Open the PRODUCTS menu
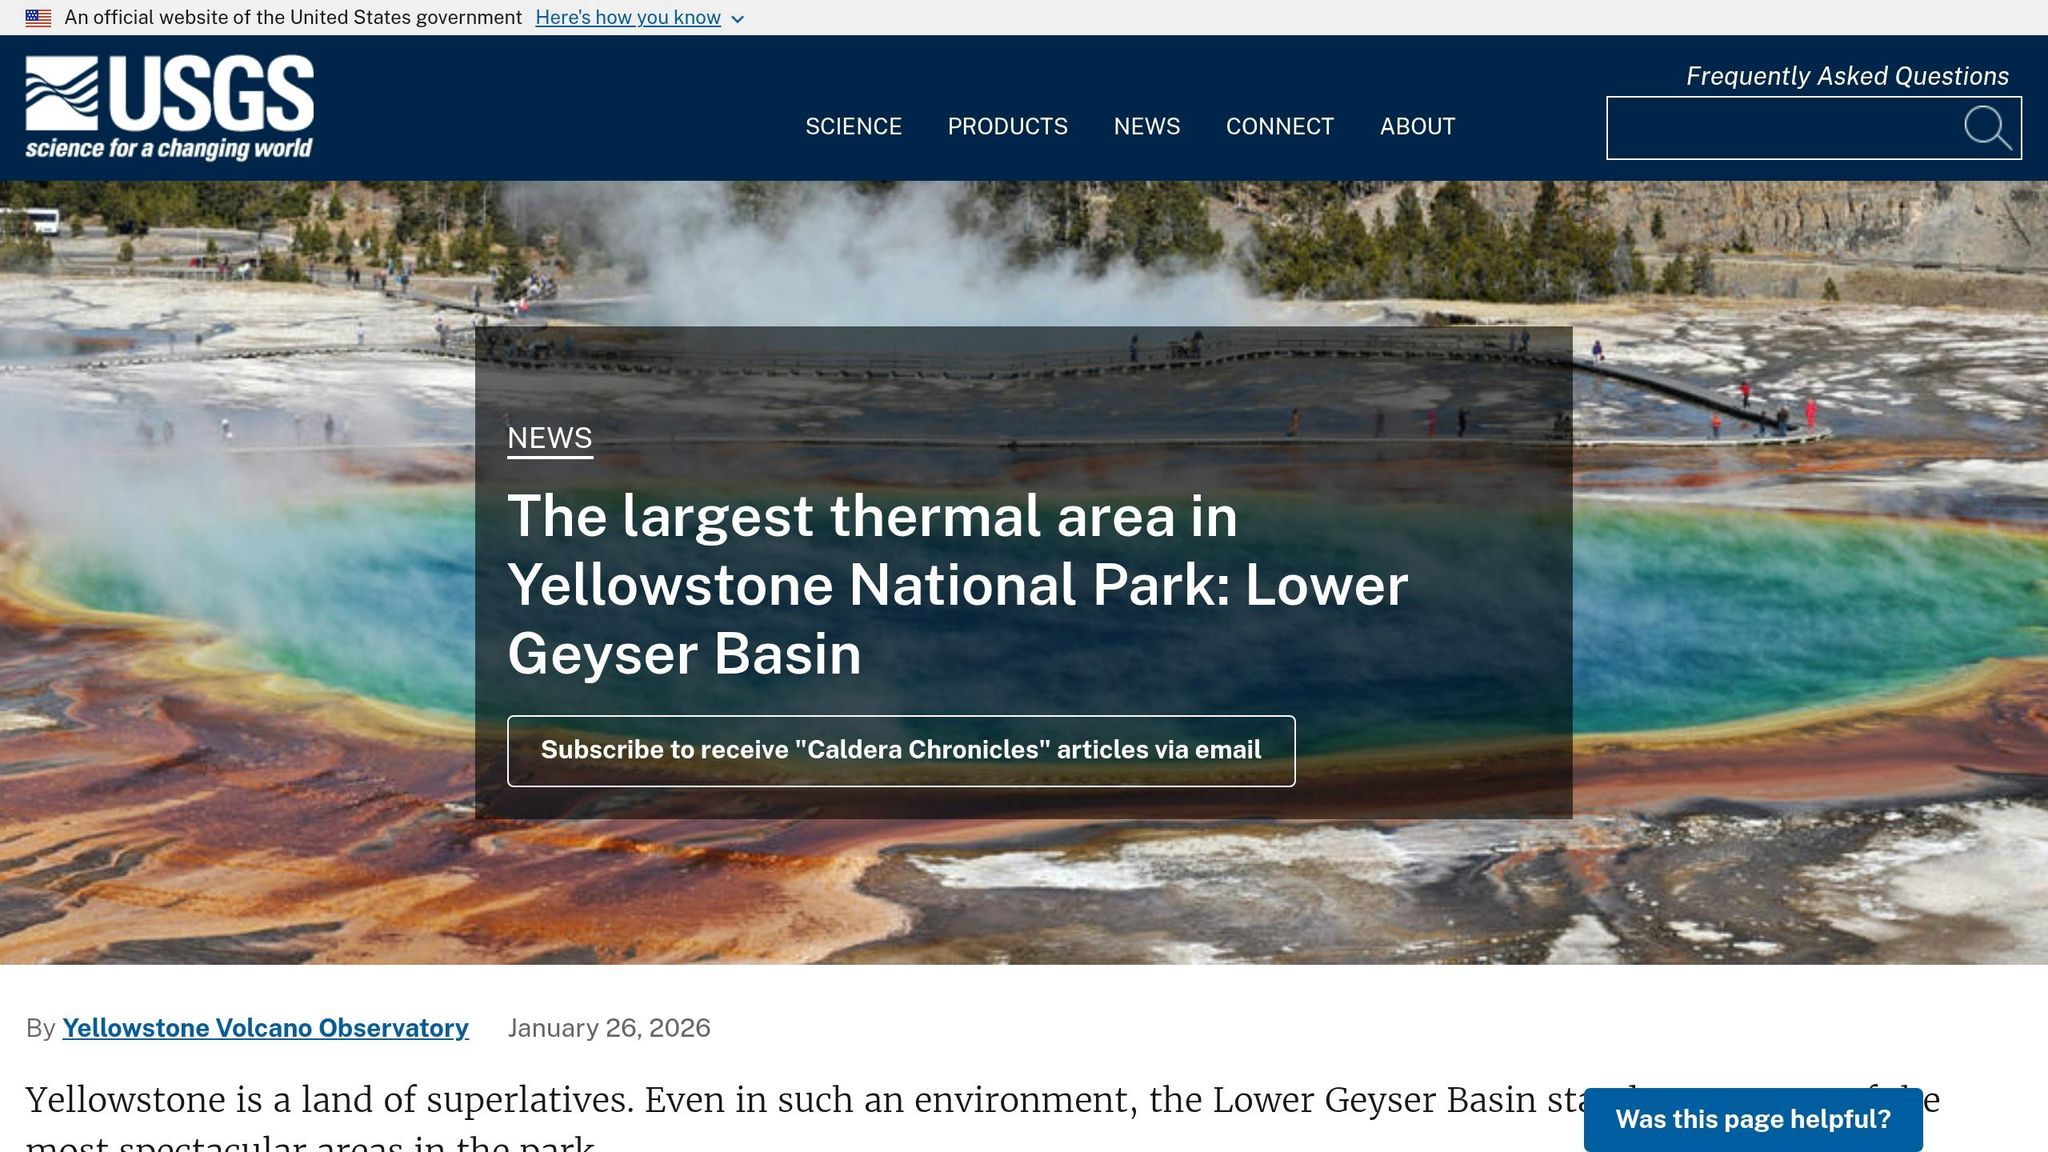The image size is (2048, 1152). click(1007, 126)
